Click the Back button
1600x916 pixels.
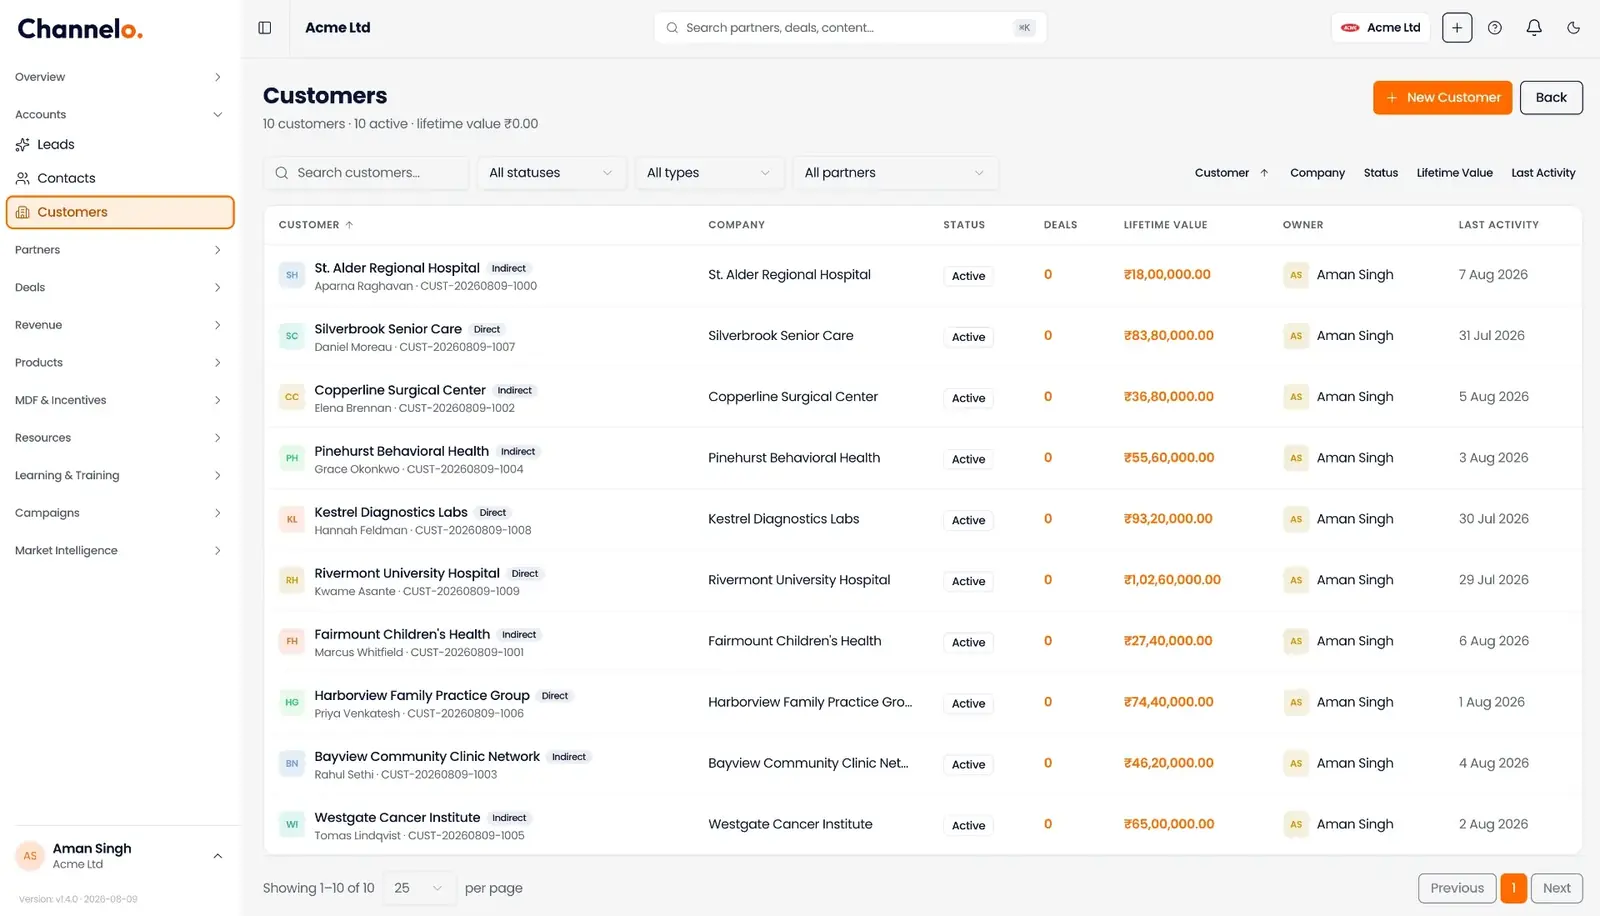point(1551,98)
